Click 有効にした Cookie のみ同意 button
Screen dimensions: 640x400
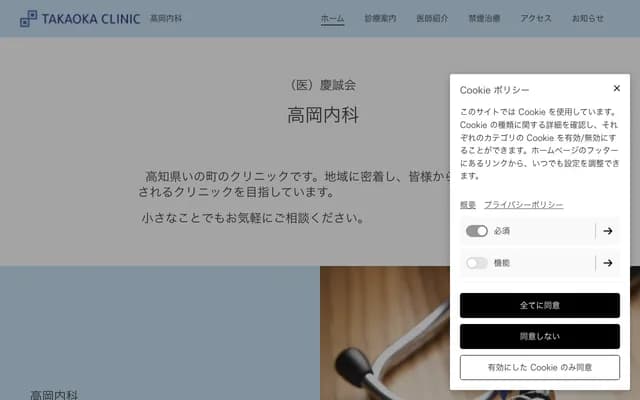[x=540, y=367]
